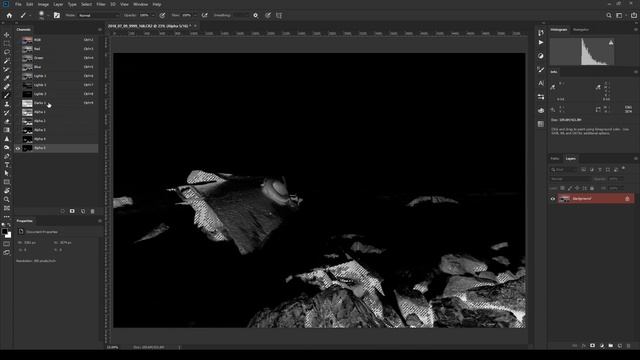
Task: Select the Eraser tool
Action: [x=7, y=121]
